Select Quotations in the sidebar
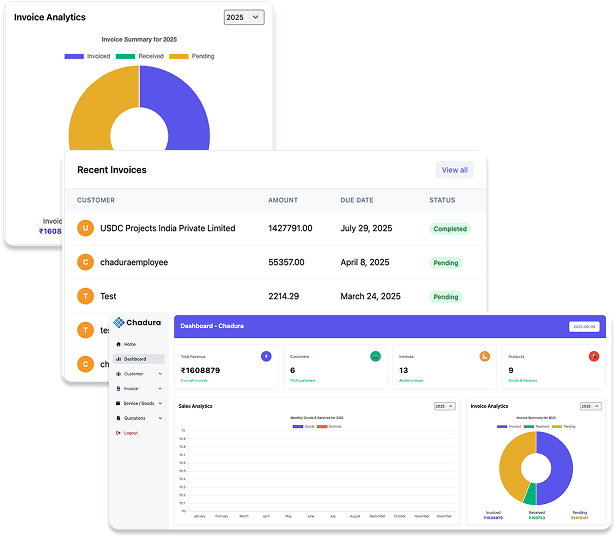The width and height of the screenshot is (616, 538). click(134, 418)
